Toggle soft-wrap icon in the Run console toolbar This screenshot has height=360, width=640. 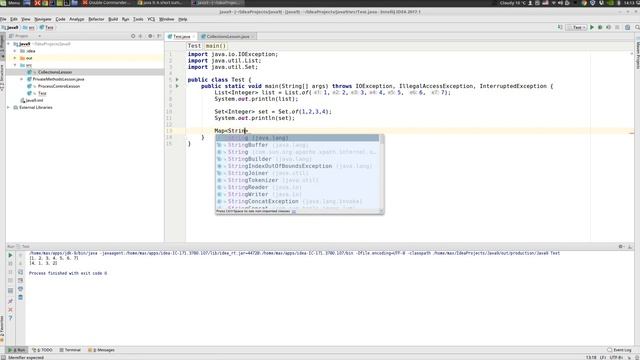[x=20, y=272]
